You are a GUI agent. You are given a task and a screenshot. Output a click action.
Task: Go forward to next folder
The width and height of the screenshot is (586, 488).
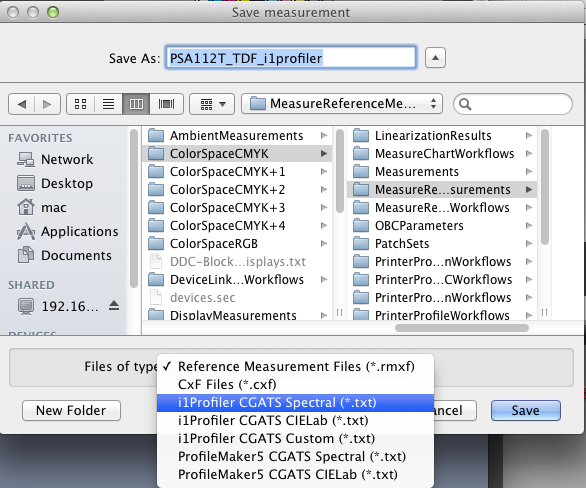coord(47,104)
